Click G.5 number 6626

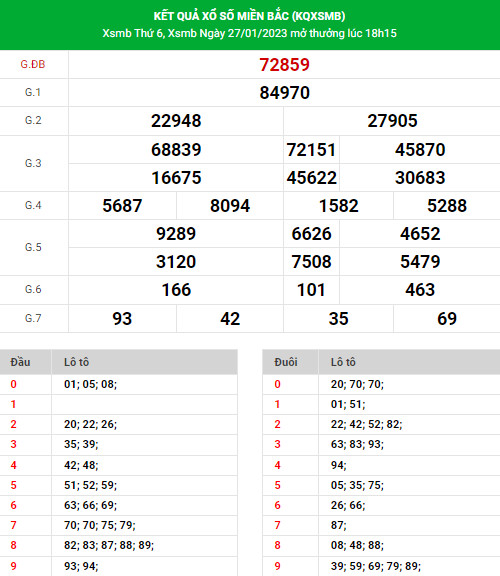pyautogui.click(x=311, y=234)
